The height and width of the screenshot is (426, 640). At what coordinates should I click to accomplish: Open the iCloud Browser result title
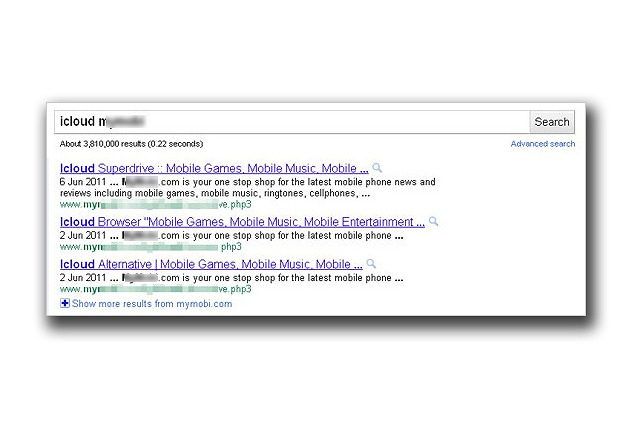point(242,222)
